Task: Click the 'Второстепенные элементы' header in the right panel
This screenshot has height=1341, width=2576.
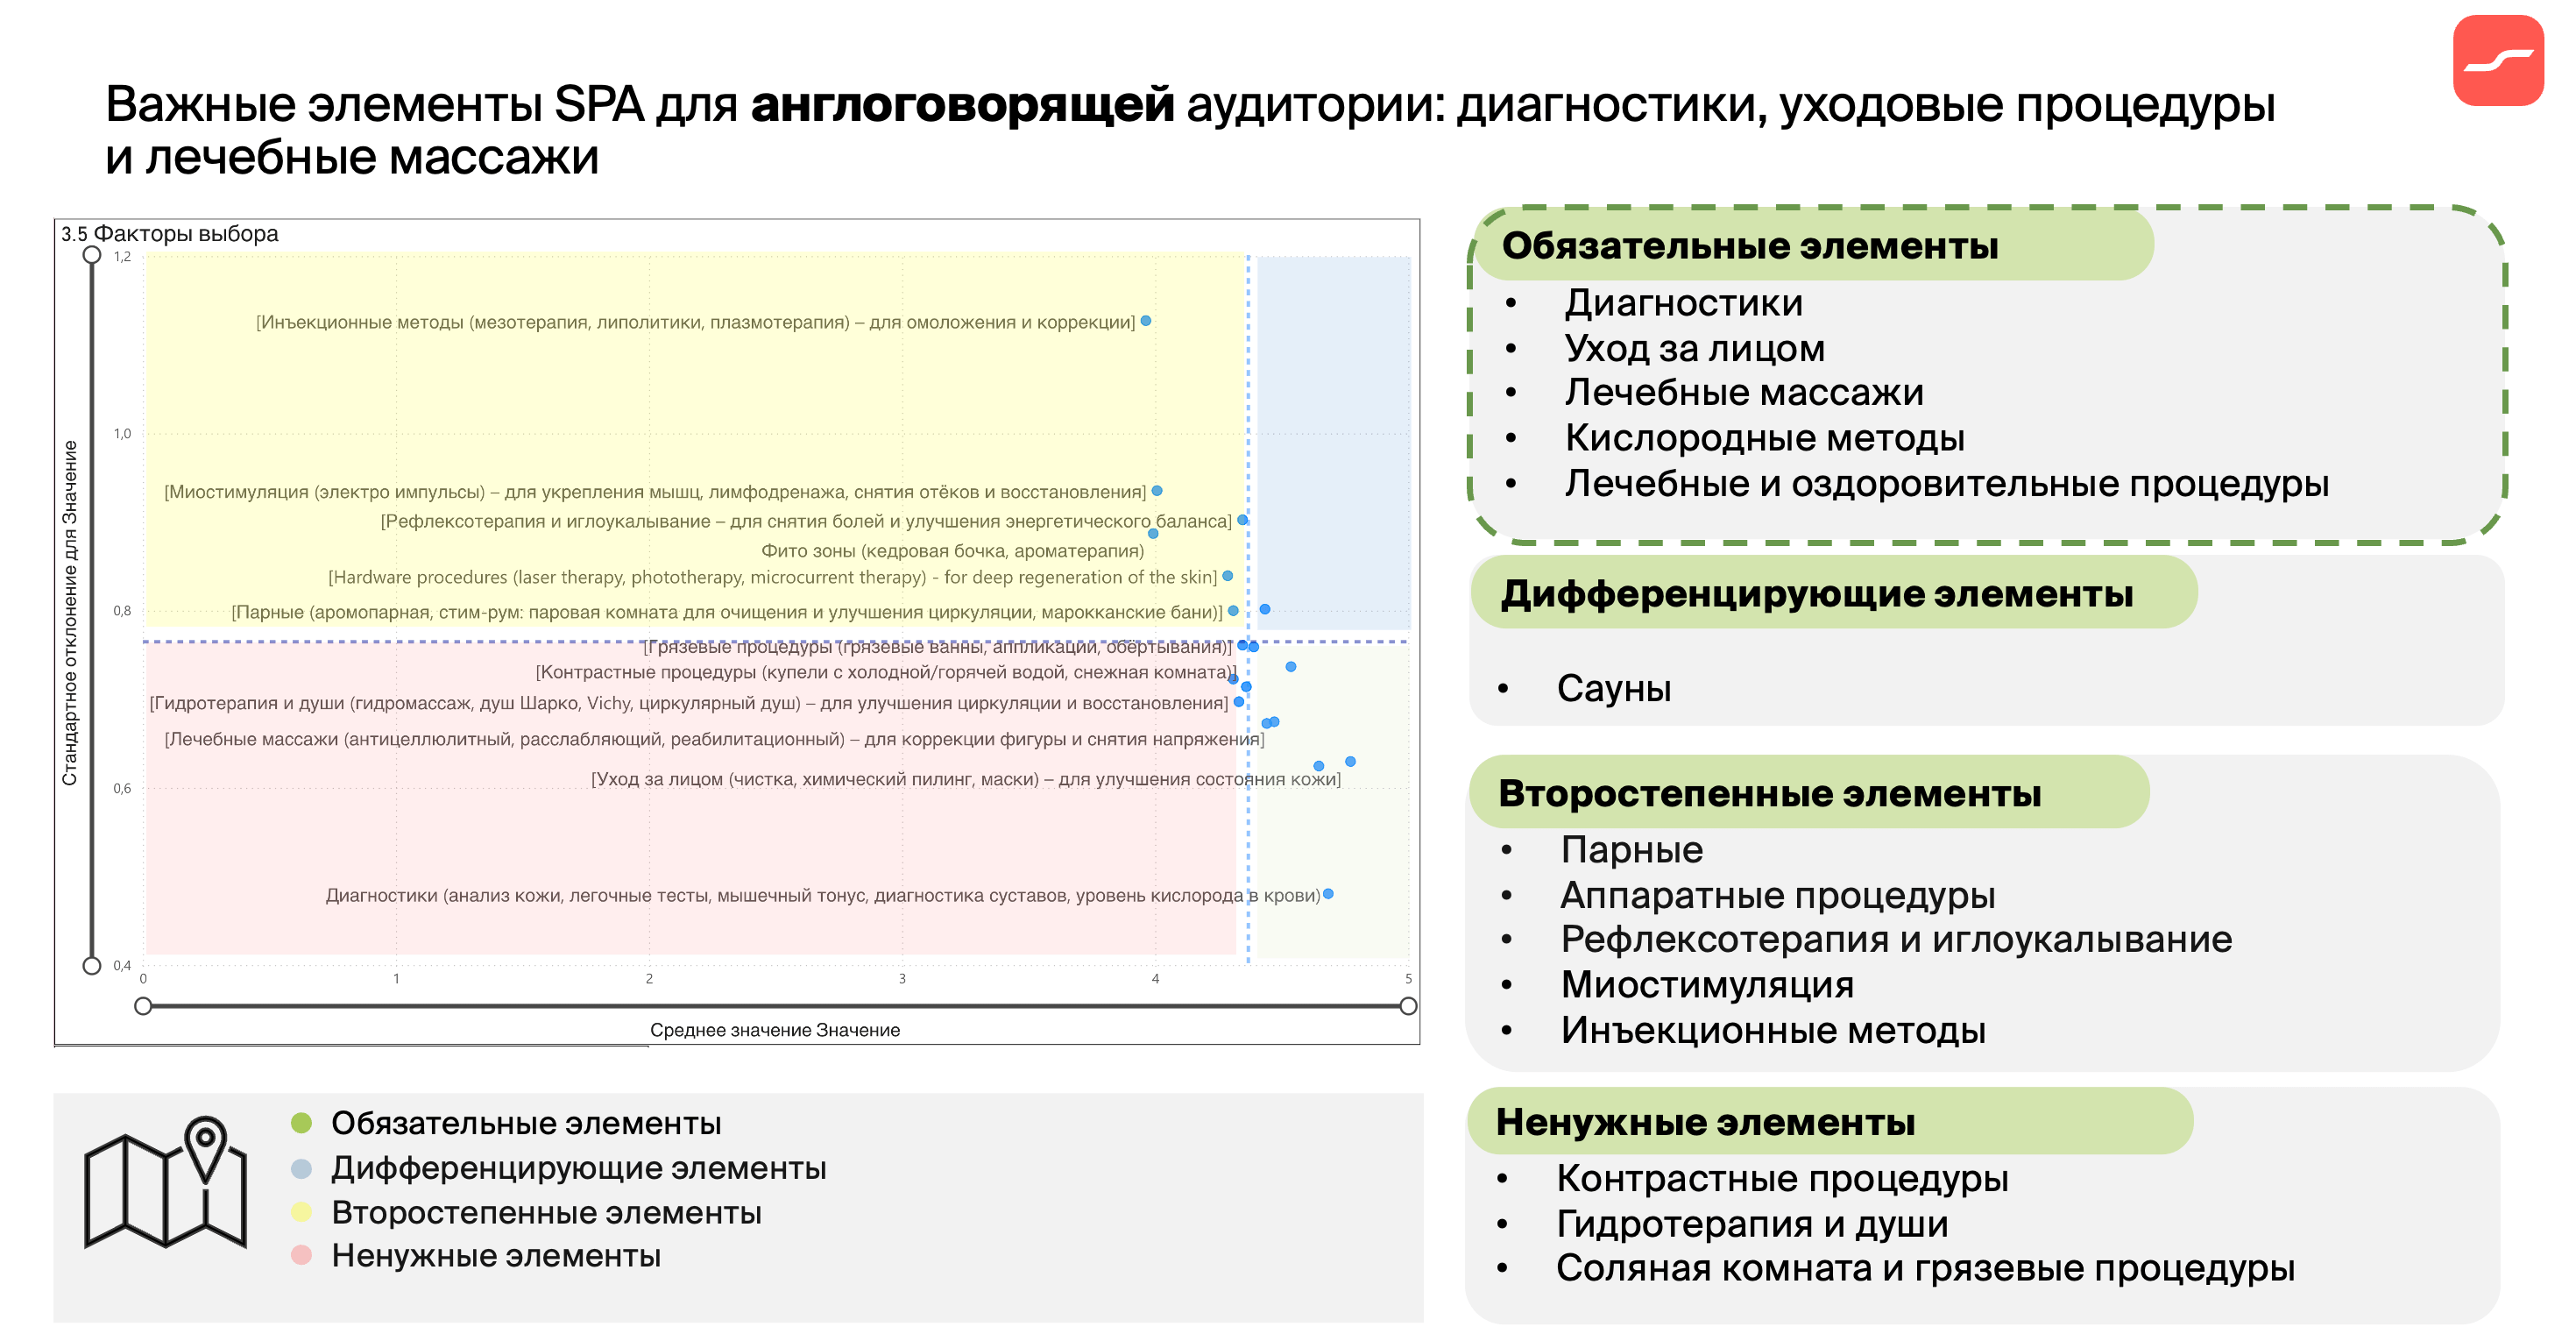Action: pyautogui.click(x=1770, y=793)
